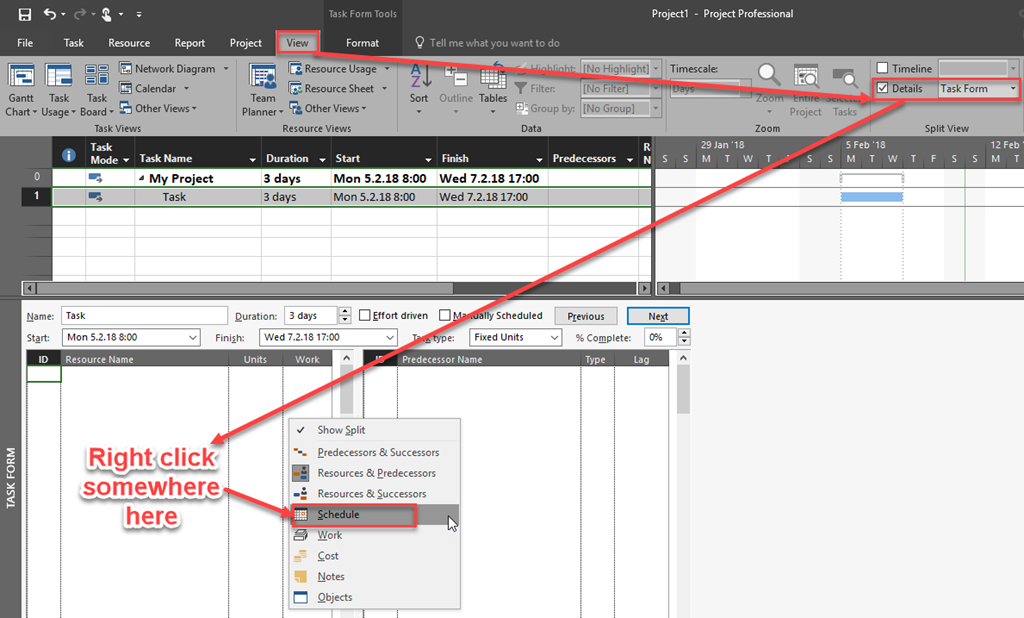Image resolution: width=1024 pixels, height=618 pixels.
Task: Choose Schedule in the context menu
Action: click(x=338, y=515)
